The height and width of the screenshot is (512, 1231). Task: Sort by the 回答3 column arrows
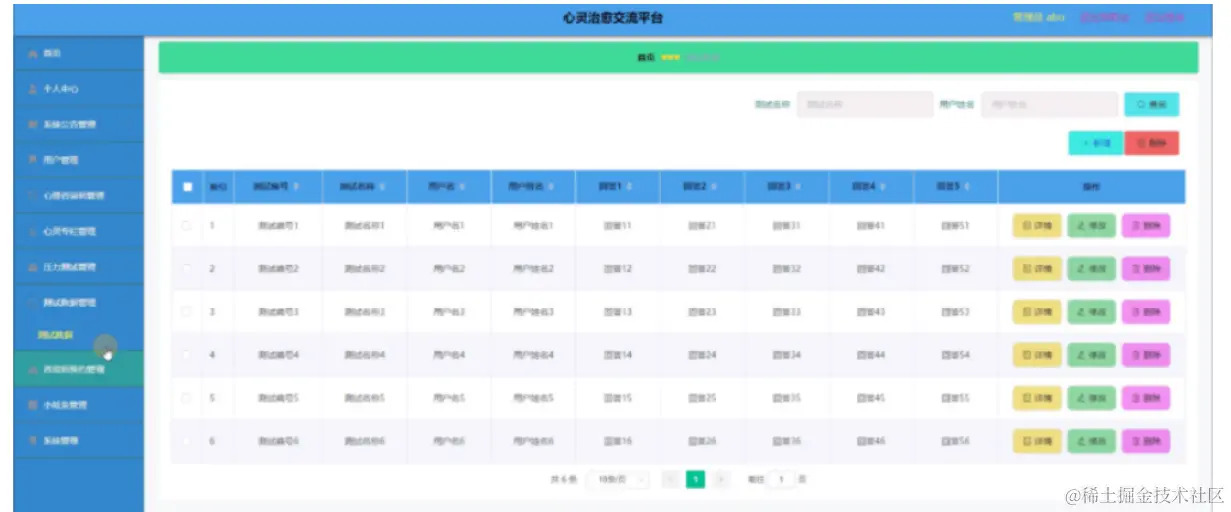(797, 186)
